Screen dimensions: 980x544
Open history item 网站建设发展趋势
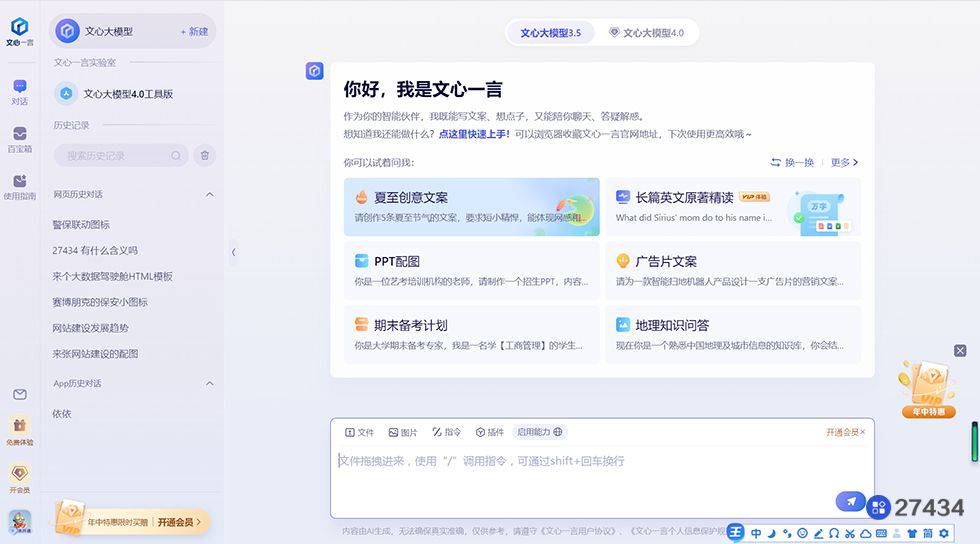(90, 328)
